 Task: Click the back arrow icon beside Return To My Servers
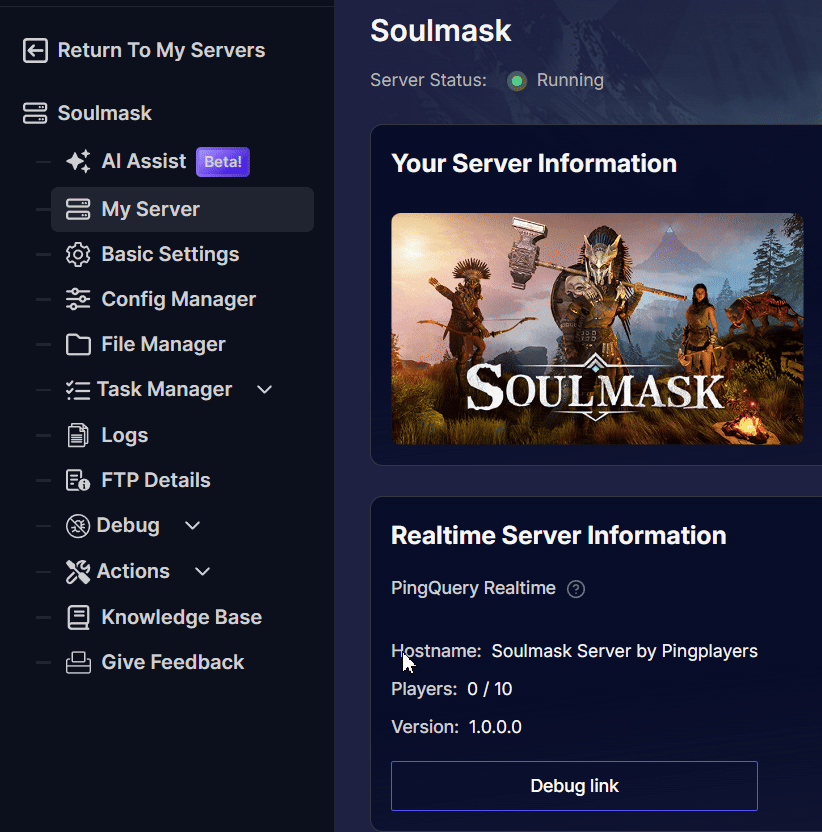(x=35, y=50)
